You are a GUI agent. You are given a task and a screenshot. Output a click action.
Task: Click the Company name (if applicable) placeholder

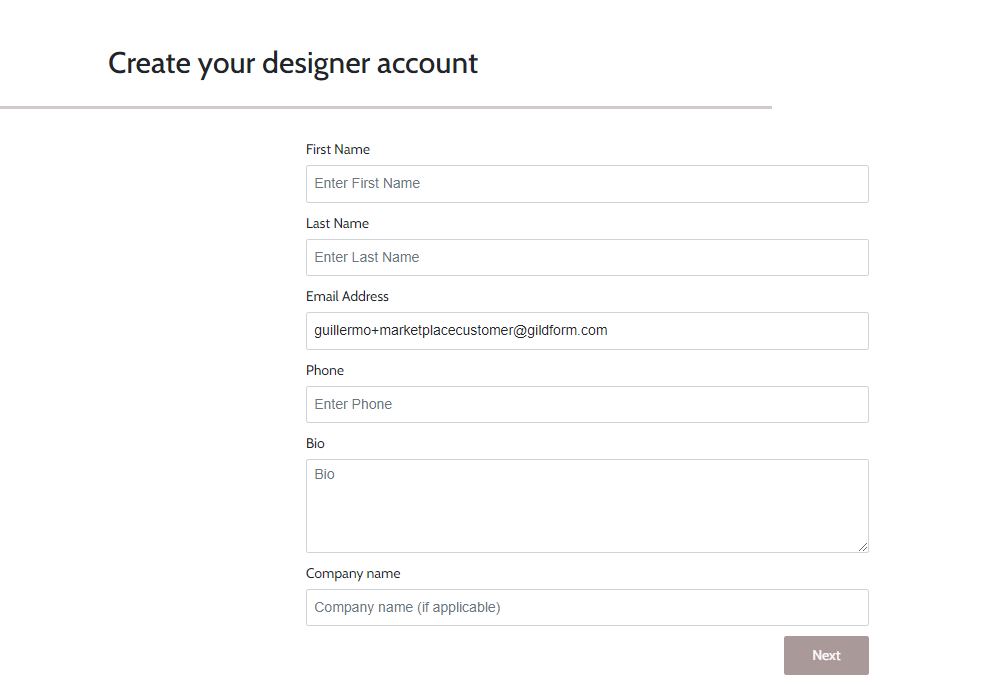(x=407, y=607)
